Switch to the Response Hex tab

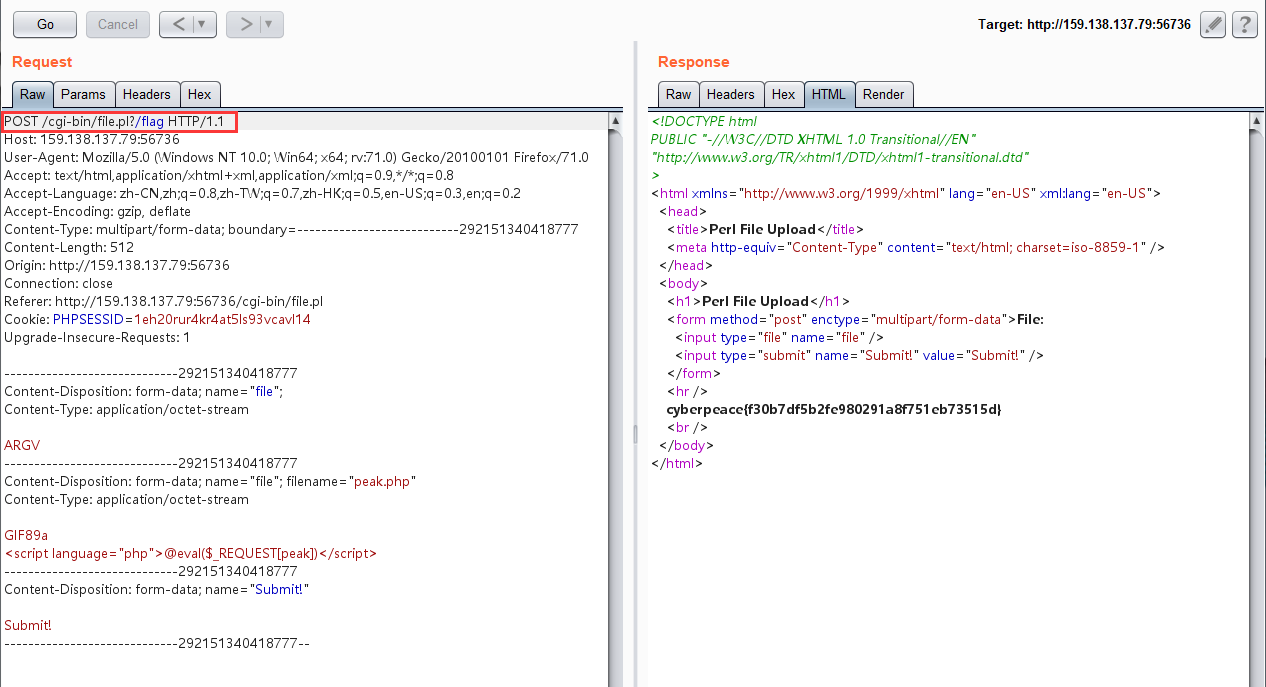tap(784, 95)
